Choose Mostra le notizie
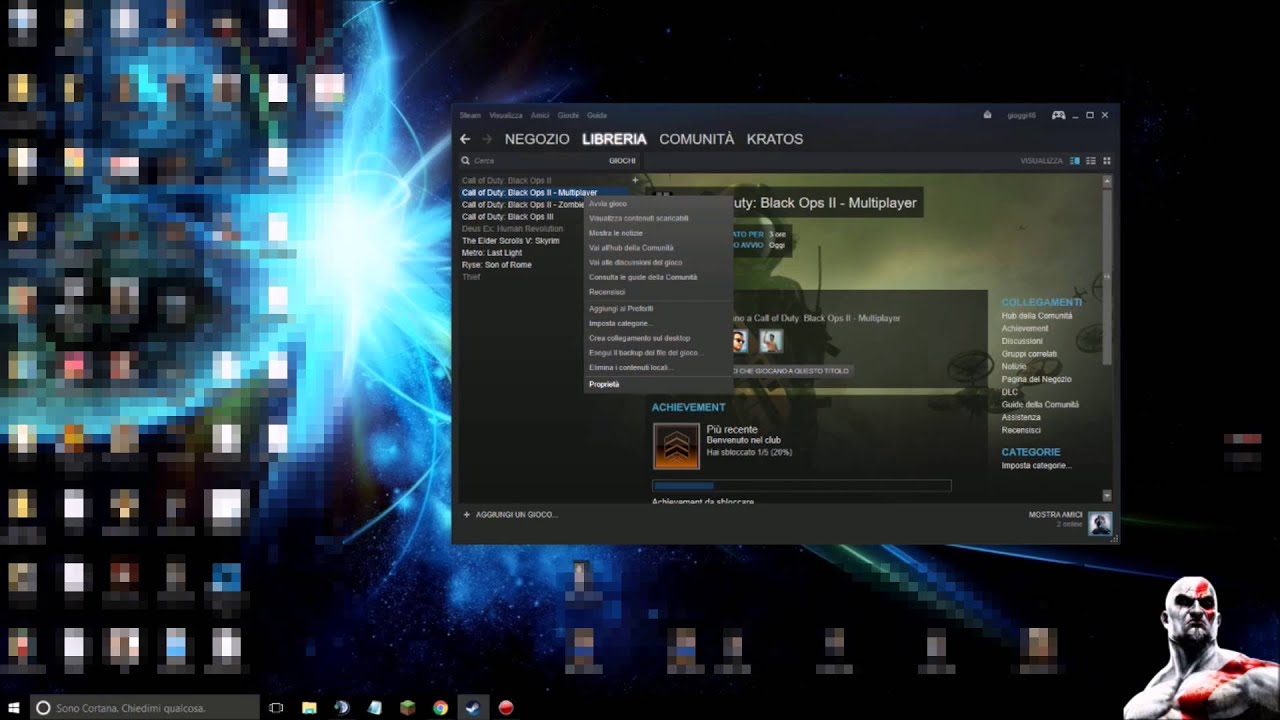Screen dimensions: 1280x720 pos(658,233)
